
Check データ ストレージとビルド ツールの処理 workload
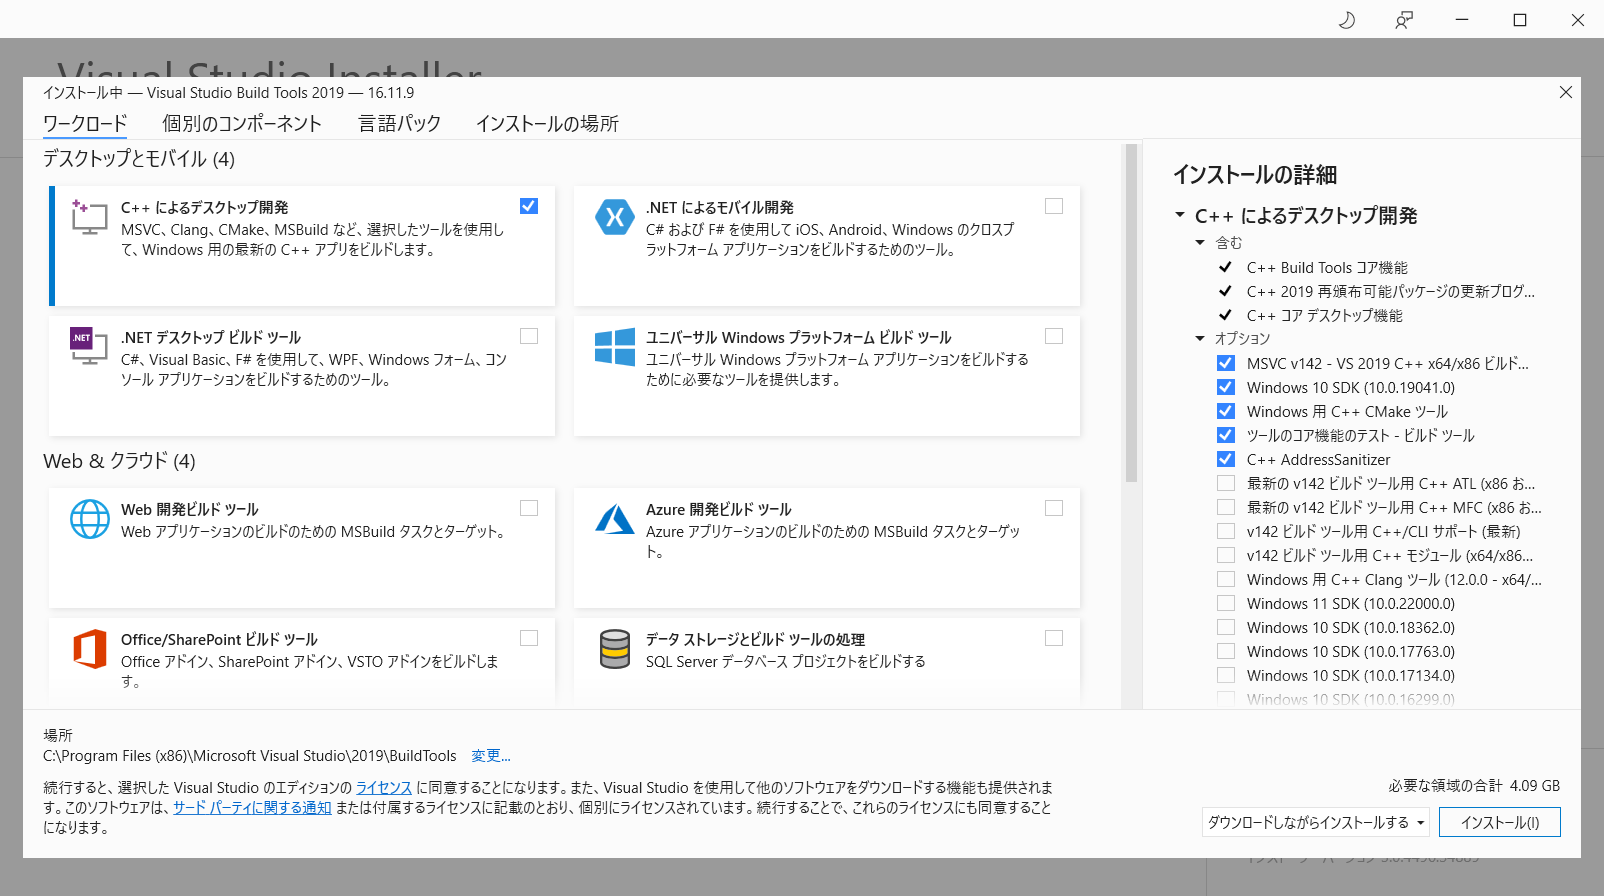tap(1054, 638)
